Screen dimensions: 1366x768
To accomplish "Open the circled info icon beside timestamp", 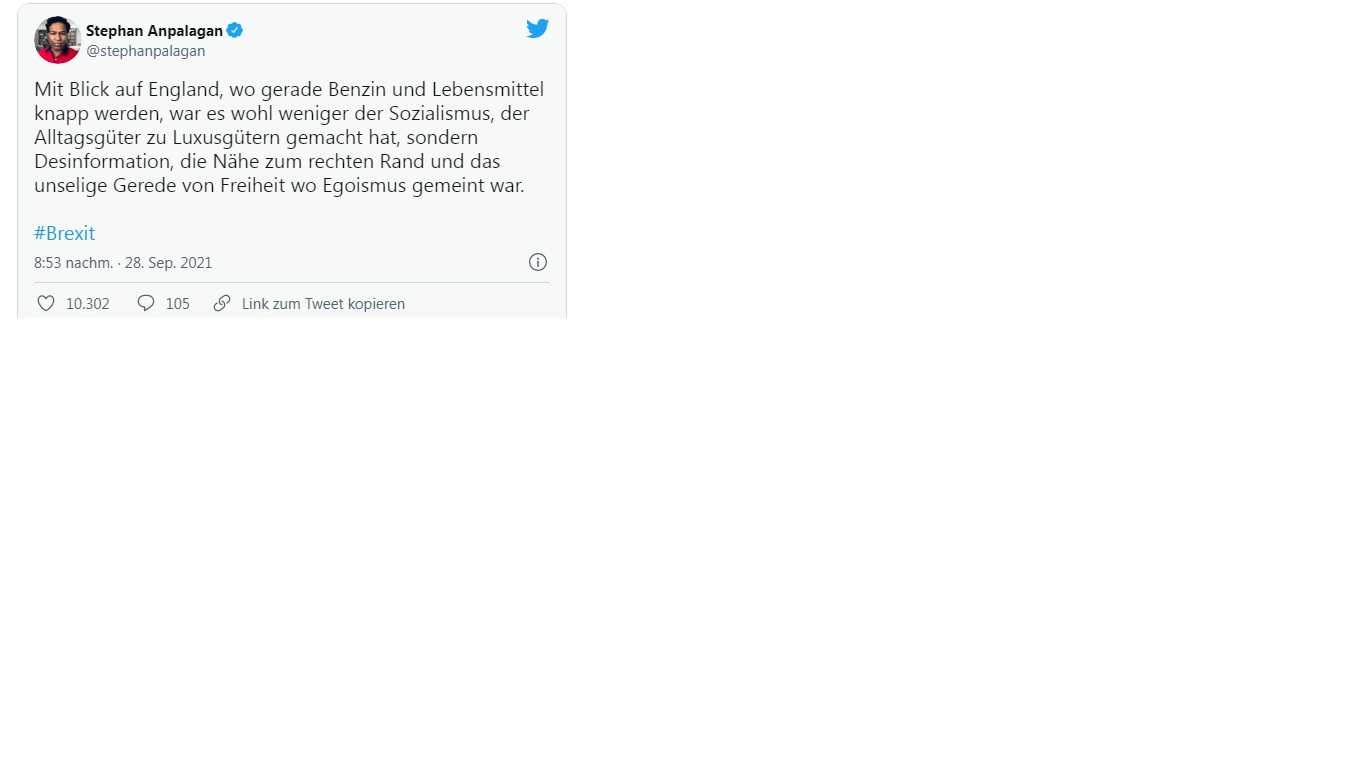I will pyautogui.click(x=538, y=262).
